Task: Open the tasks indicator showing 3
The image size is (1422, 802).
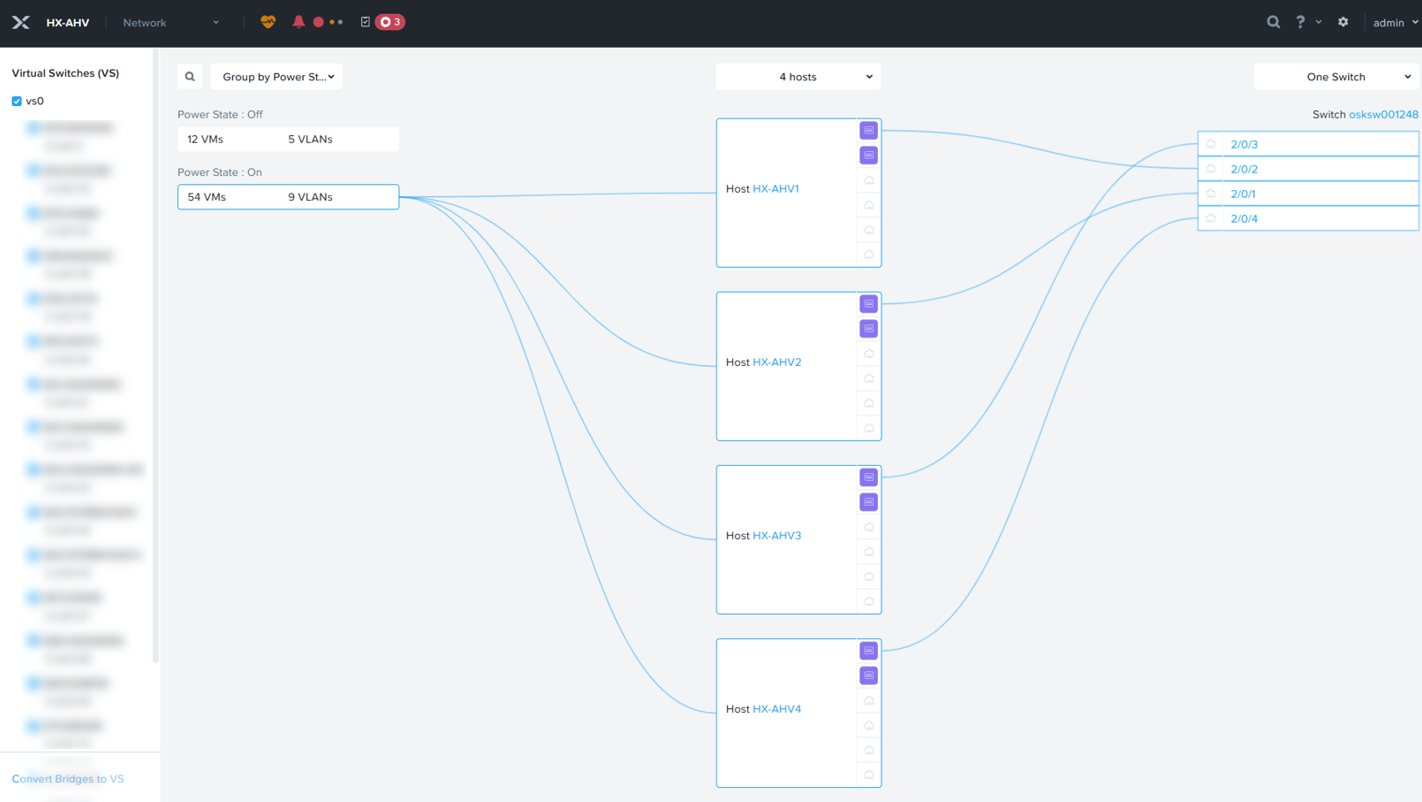Action: 389,22
